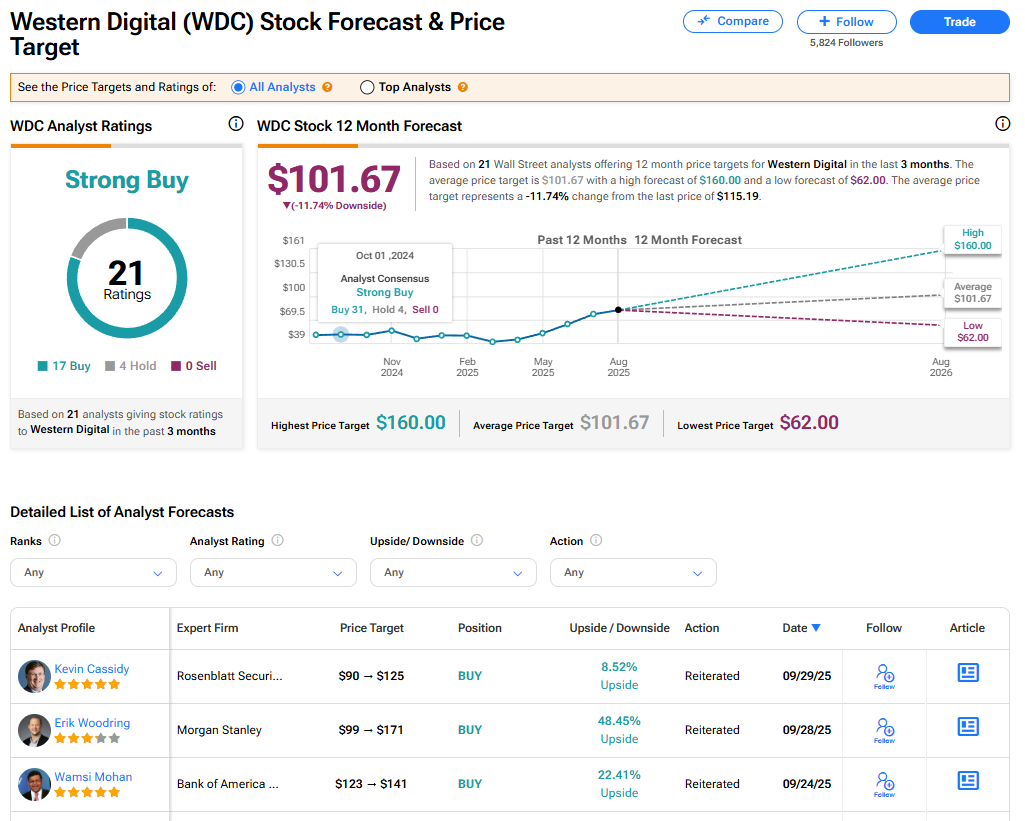
Task: Click the highlighted Oct 2024 chart data point
Action: click(x=341, y=335)
